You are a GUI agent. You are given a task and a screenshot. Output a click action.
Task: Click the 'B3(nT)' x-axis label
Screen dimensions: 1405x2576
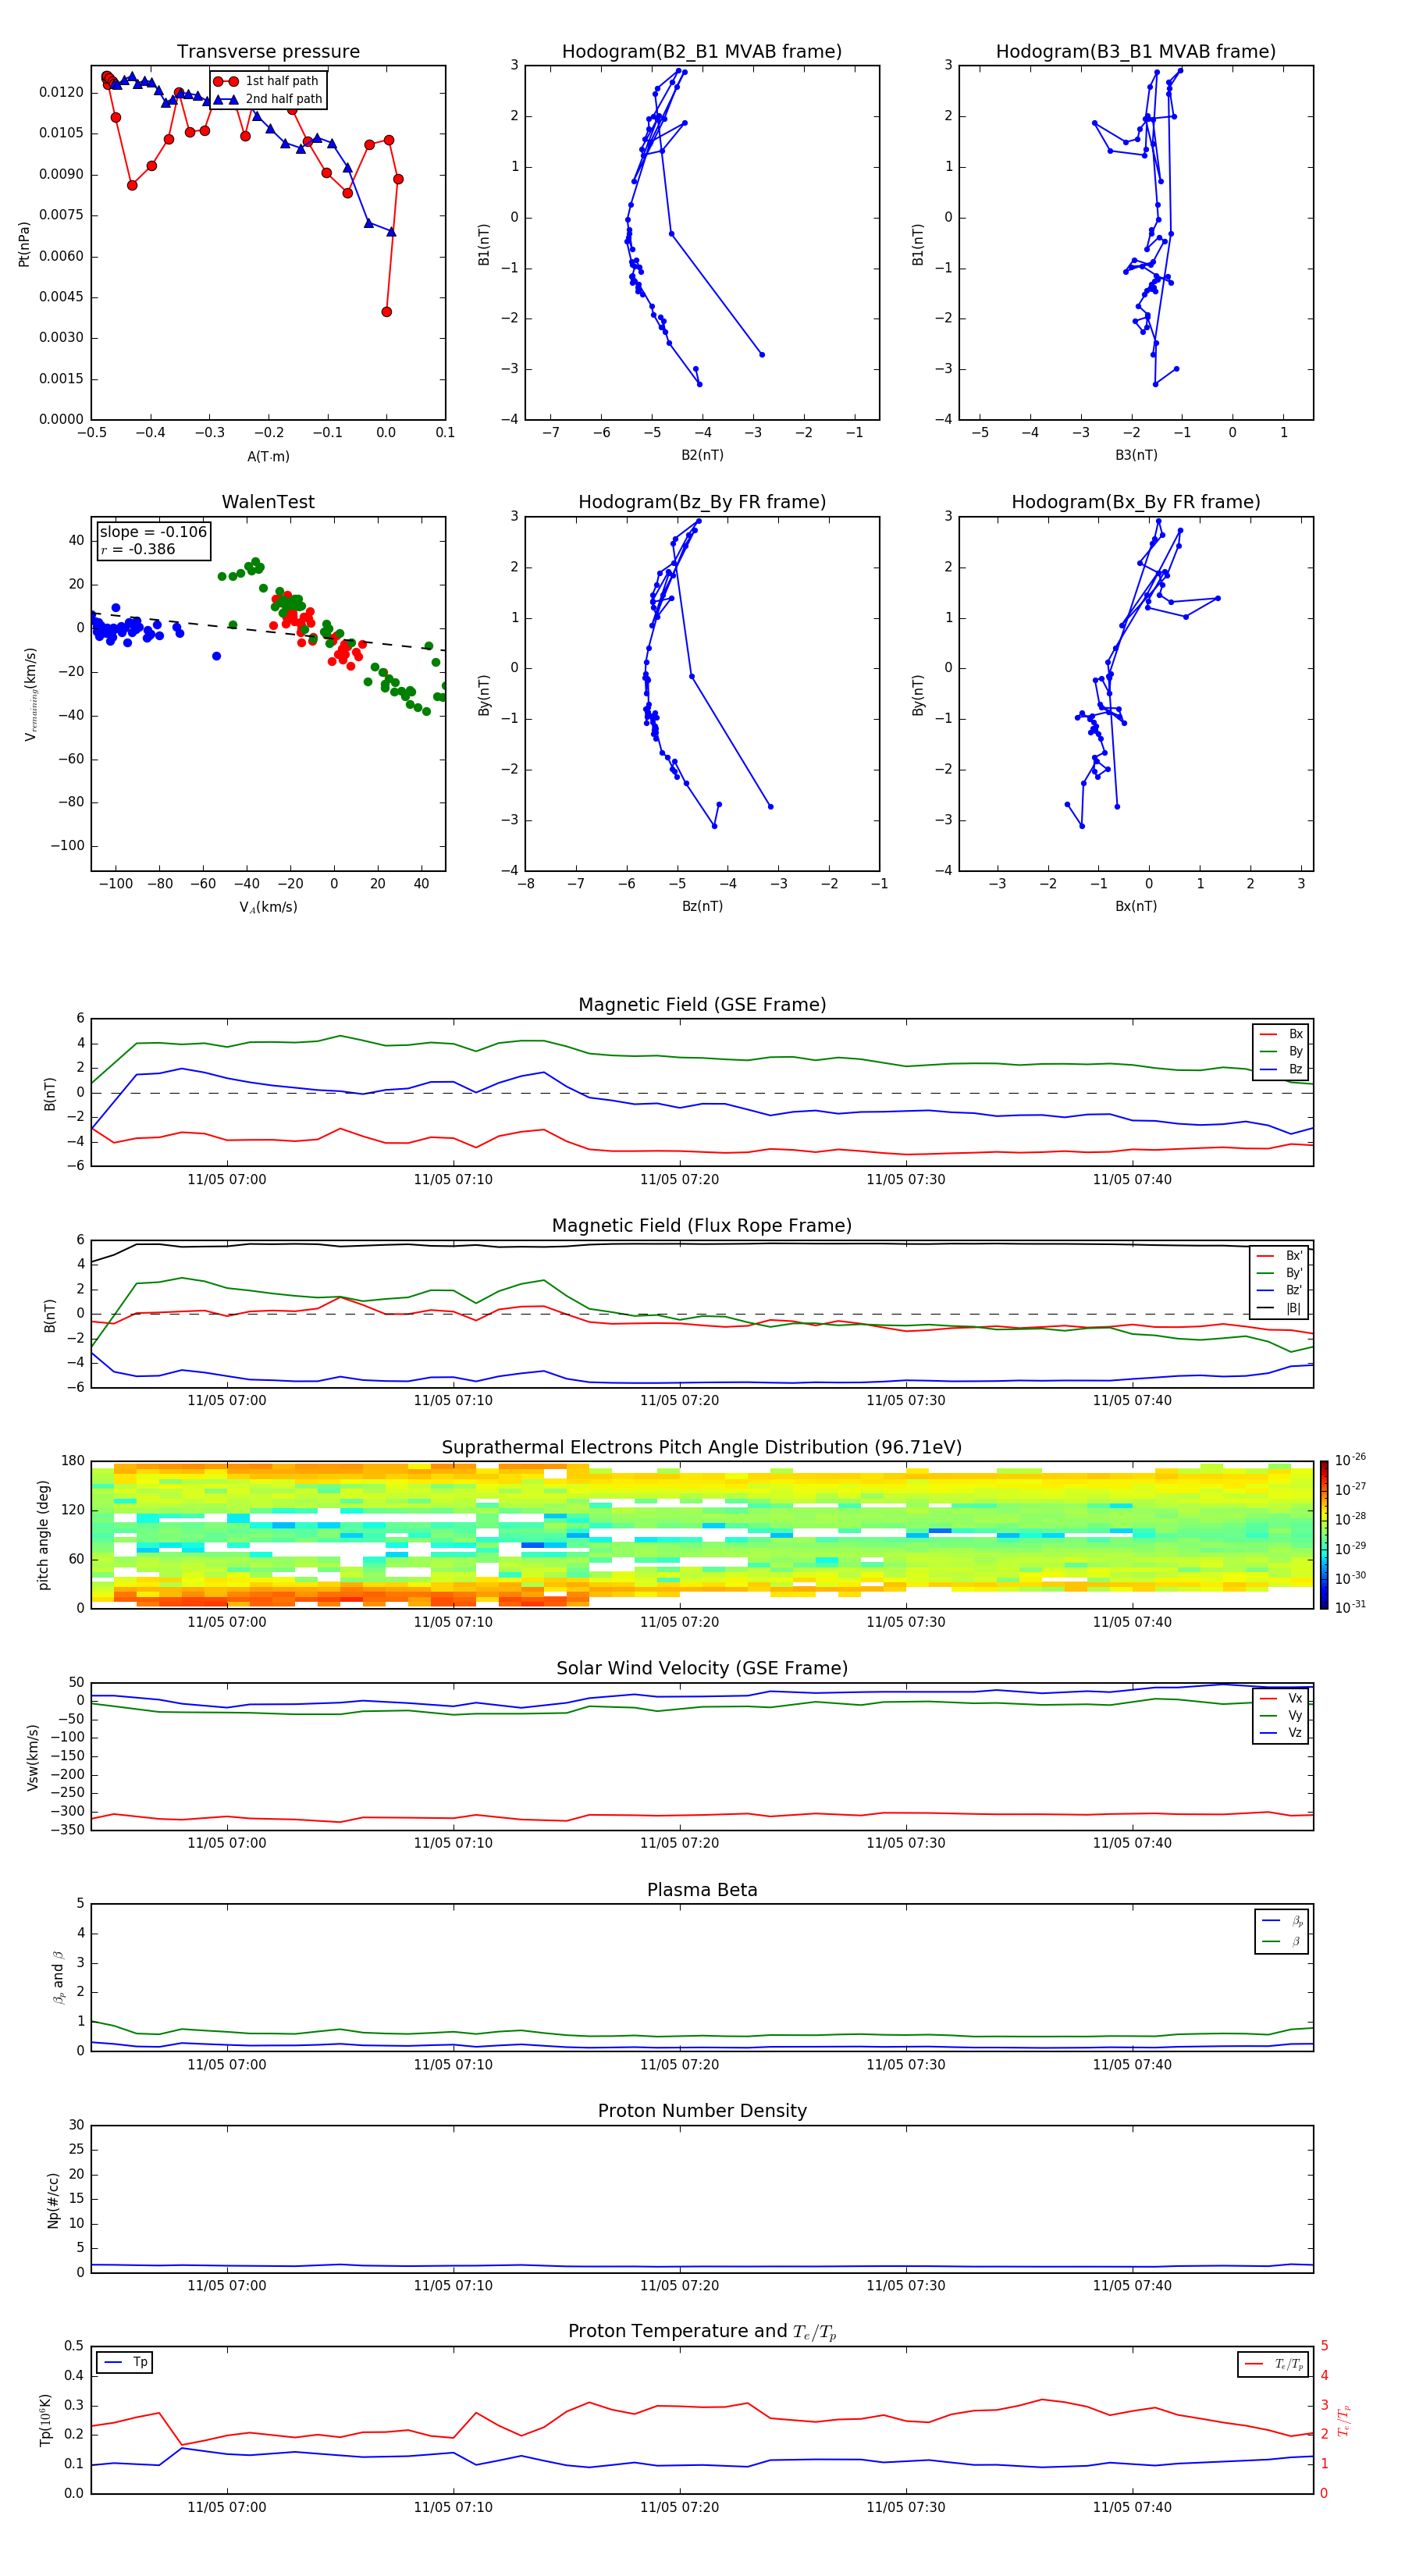tap(1136, 455)
